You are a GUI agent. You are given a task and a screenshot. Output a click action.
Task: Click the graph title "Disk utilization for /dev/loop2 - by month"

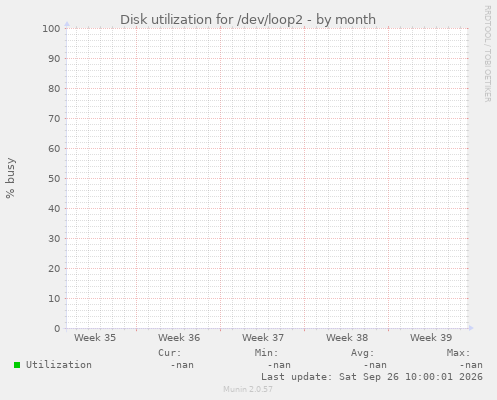click(x=248, y=20)
